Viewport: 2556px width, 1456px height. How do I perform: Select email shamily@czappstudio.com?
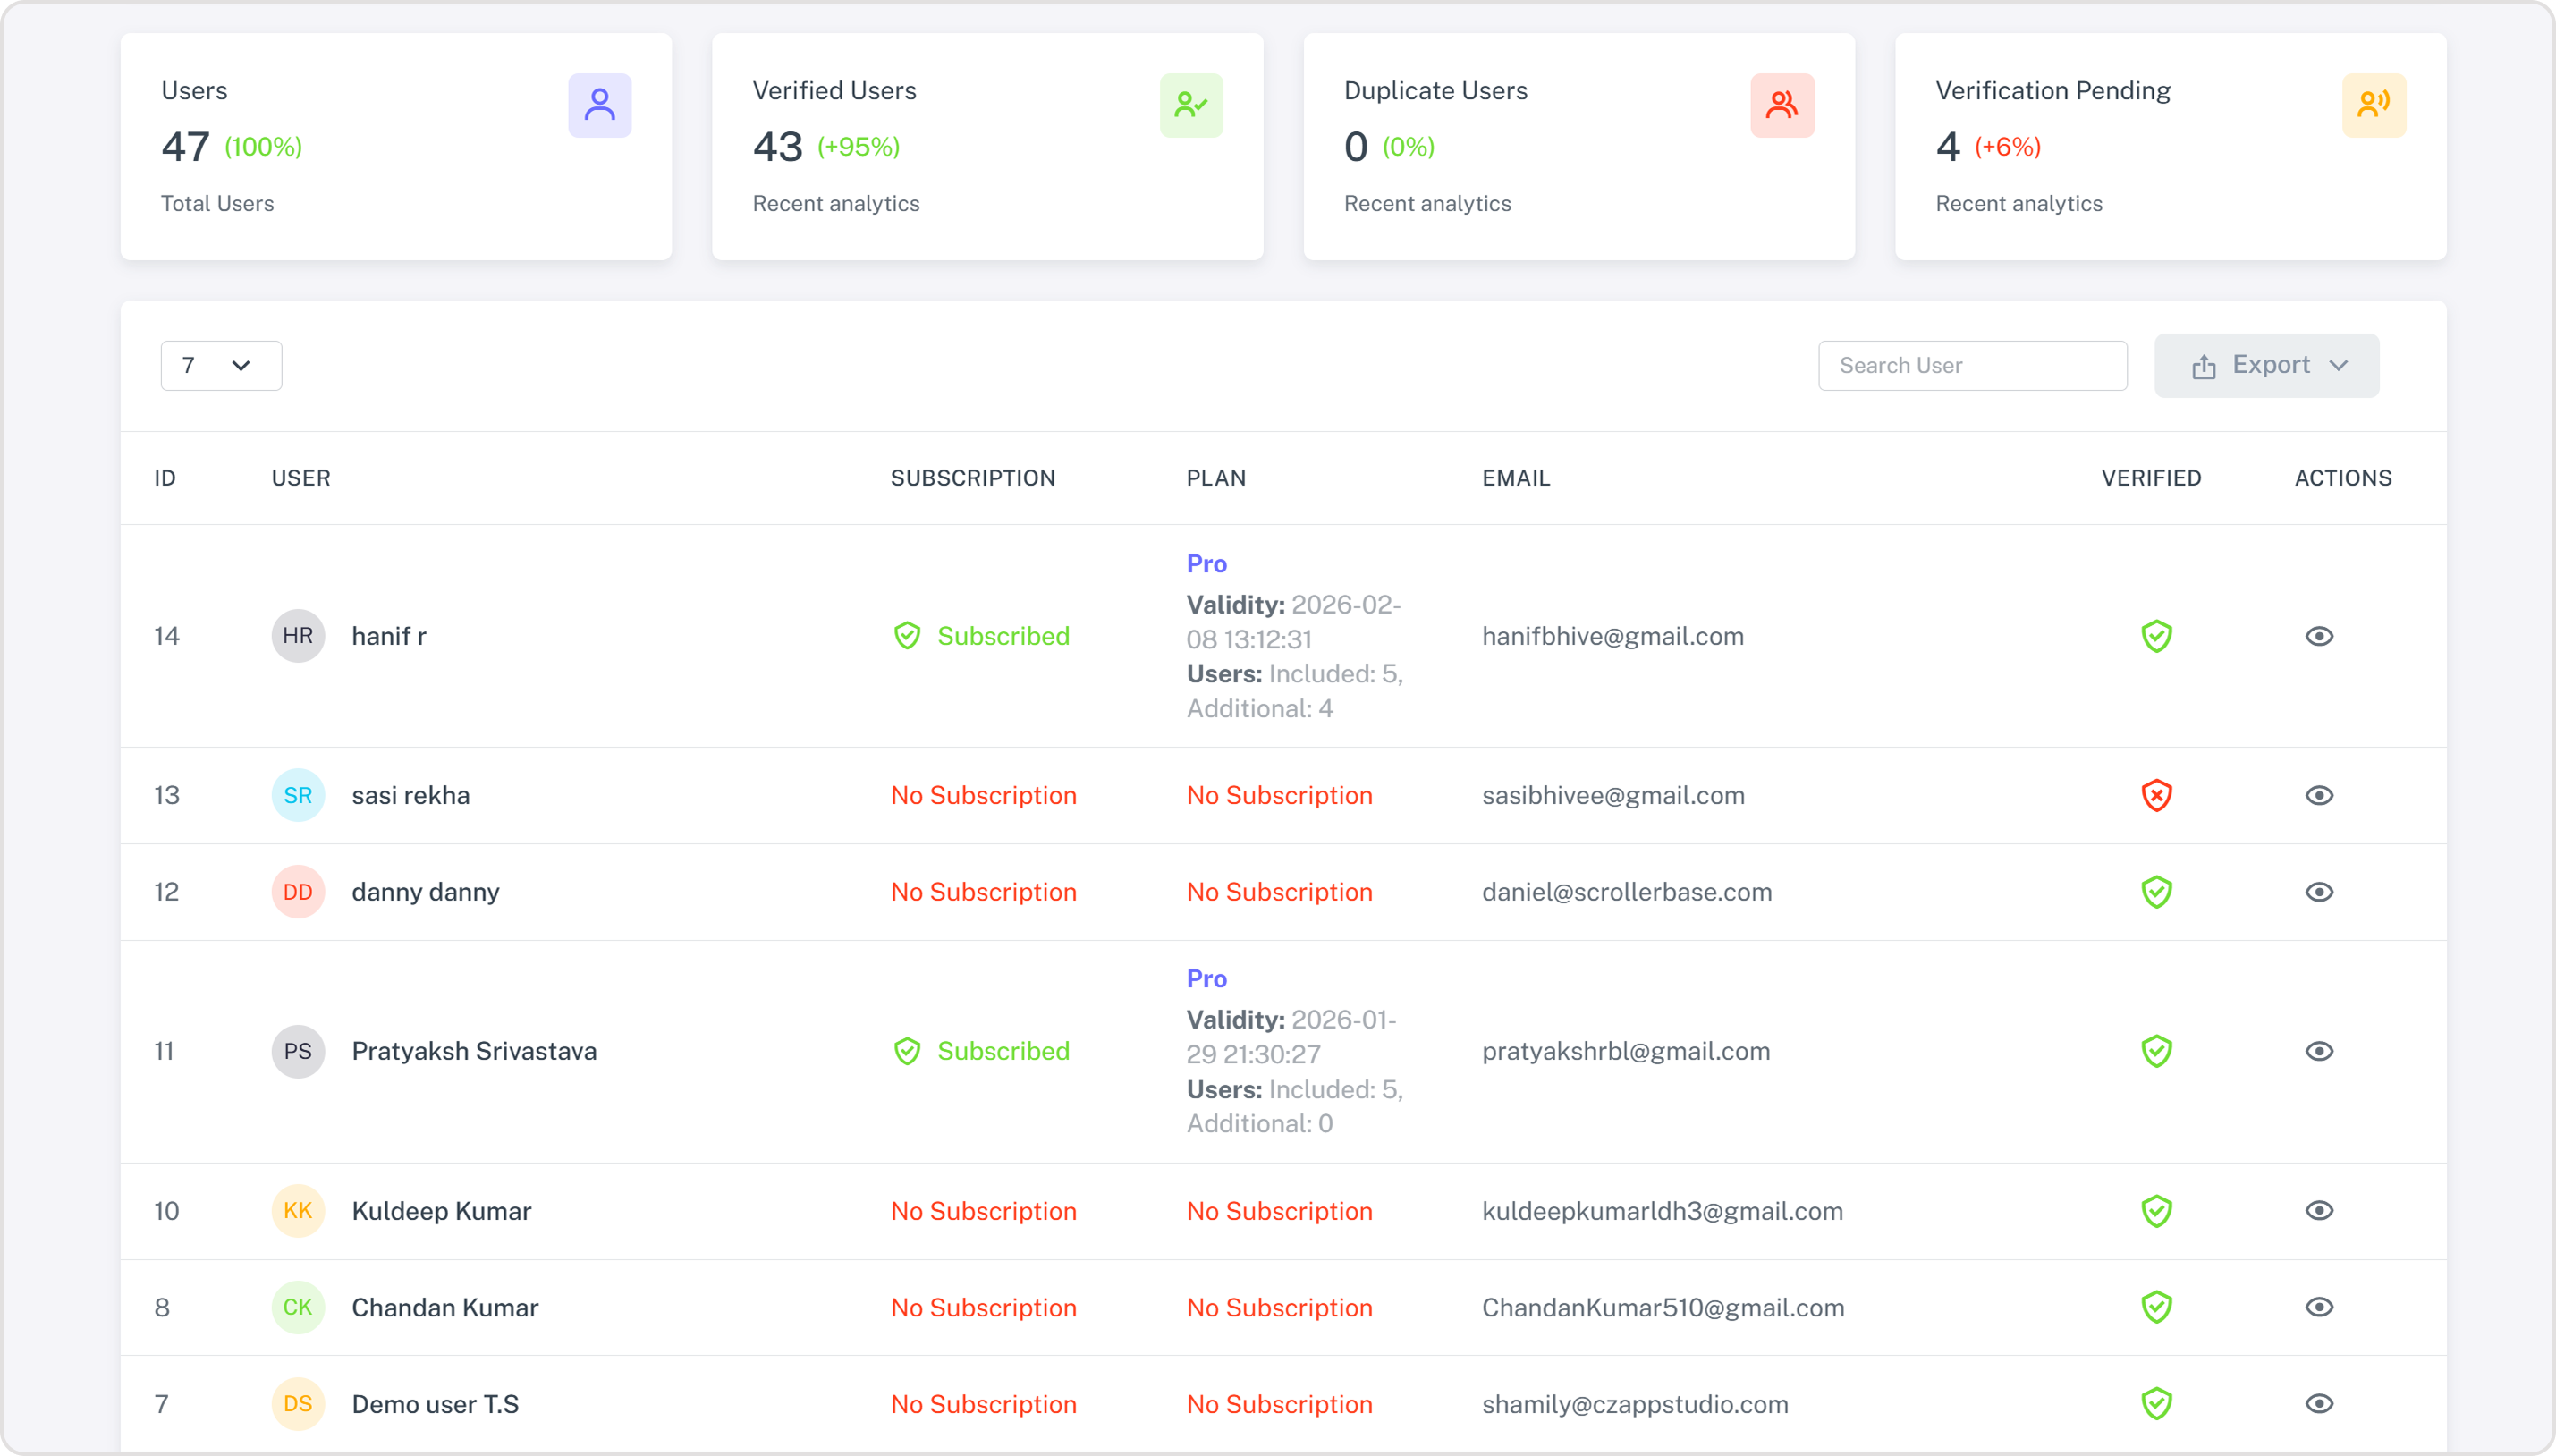(1635, 1404)
